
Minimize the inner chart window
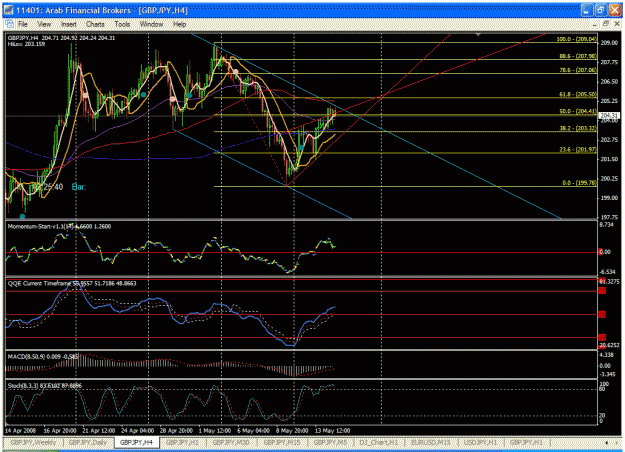[595, 24]
